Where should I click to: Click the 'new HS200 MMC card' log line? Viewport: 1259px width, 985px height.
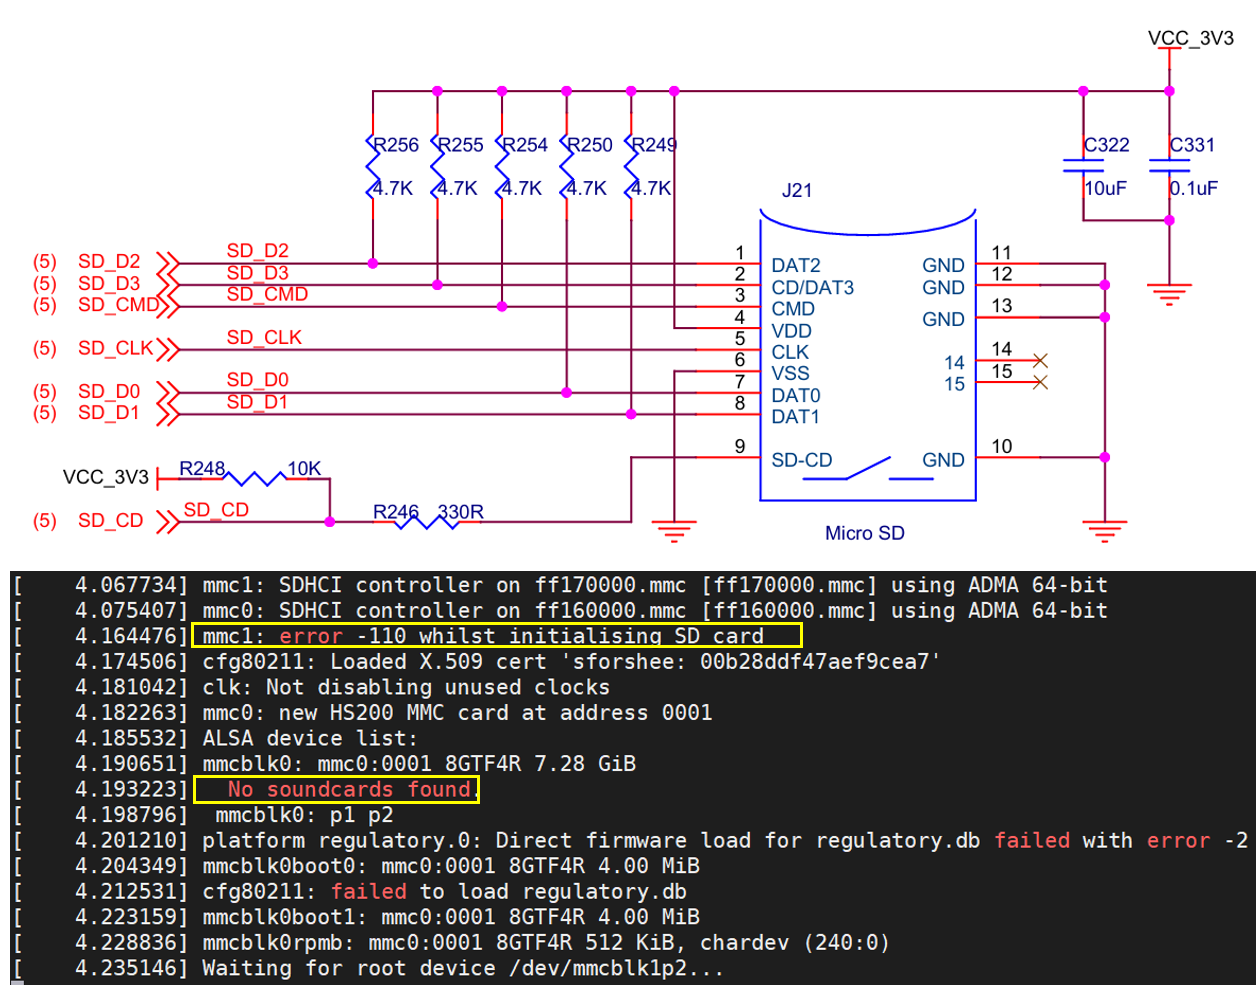[x=457, y=713]
